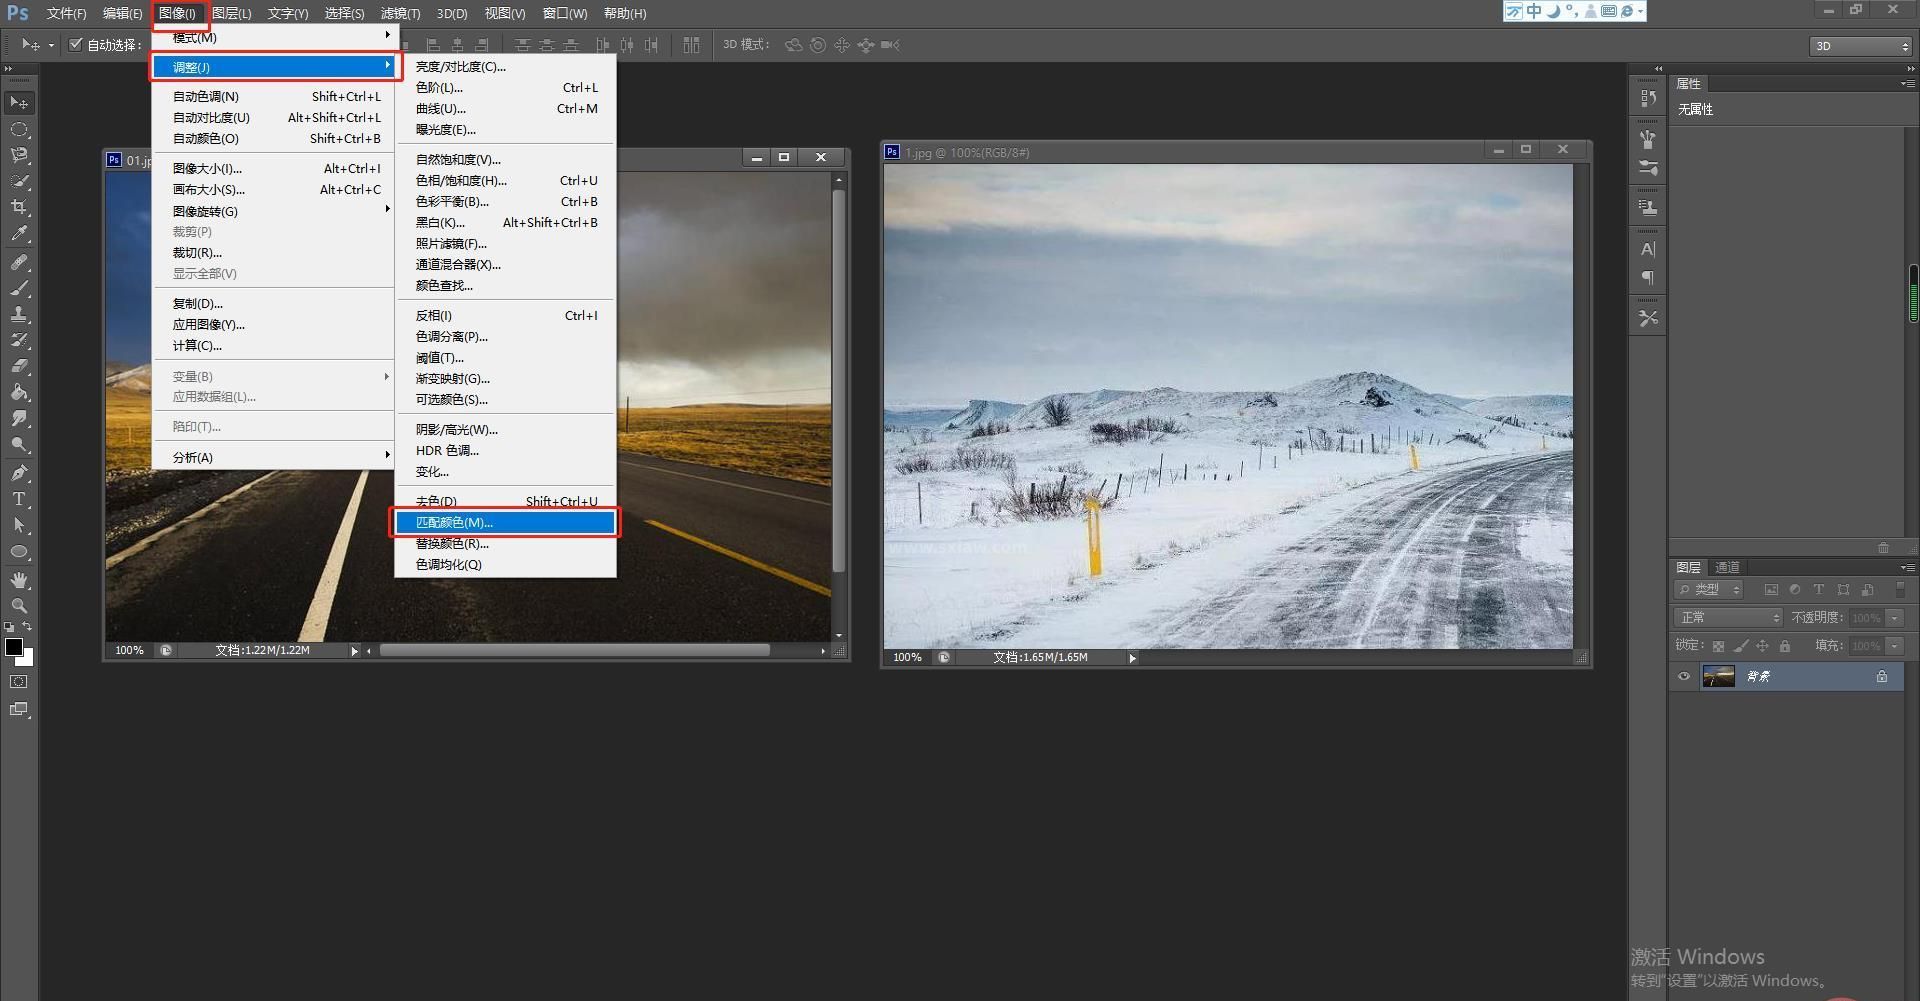Choose Match Color from Adjustments submenu
Viewport: 1920px width, 1001px height.
[x=505, y=522]
